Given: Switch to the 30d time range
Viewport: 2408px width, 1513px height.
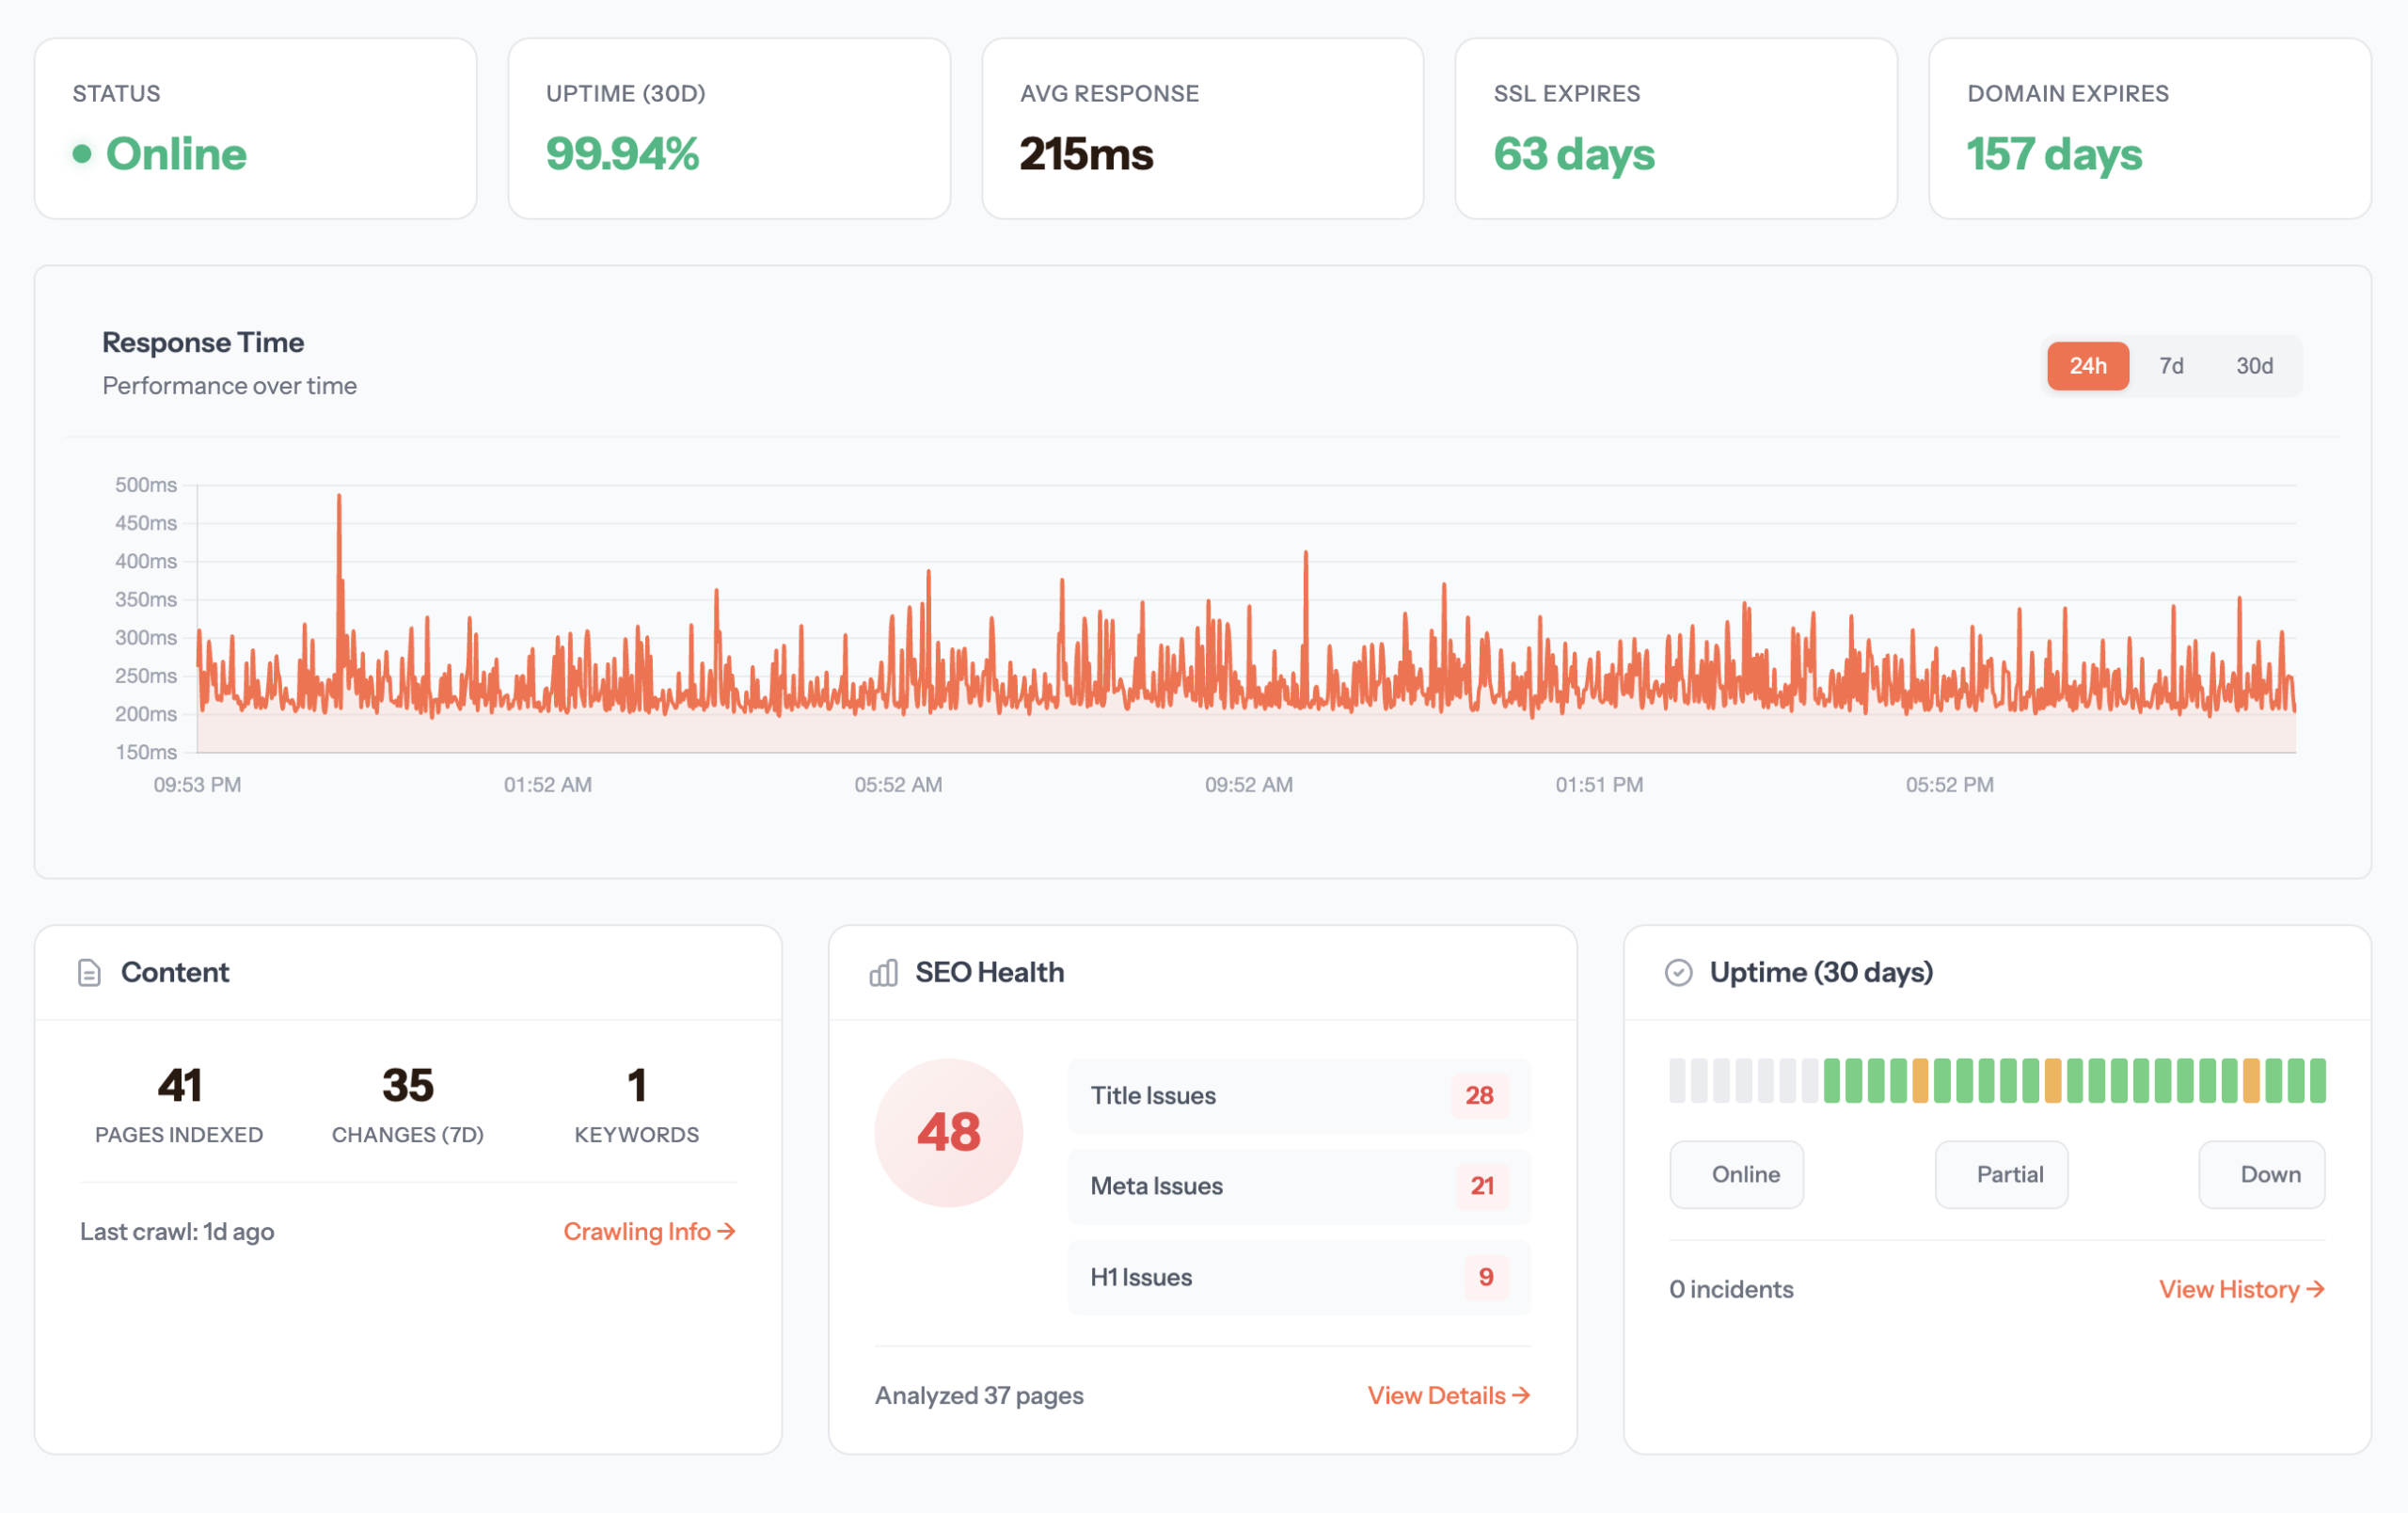Looking at the screenshot, I should [2256, 366].
